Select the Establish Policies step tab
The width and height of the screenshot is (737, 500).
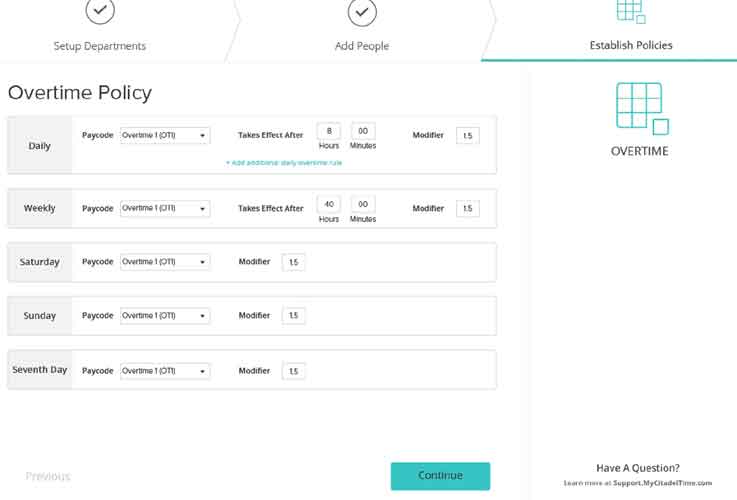coord(630,45)
